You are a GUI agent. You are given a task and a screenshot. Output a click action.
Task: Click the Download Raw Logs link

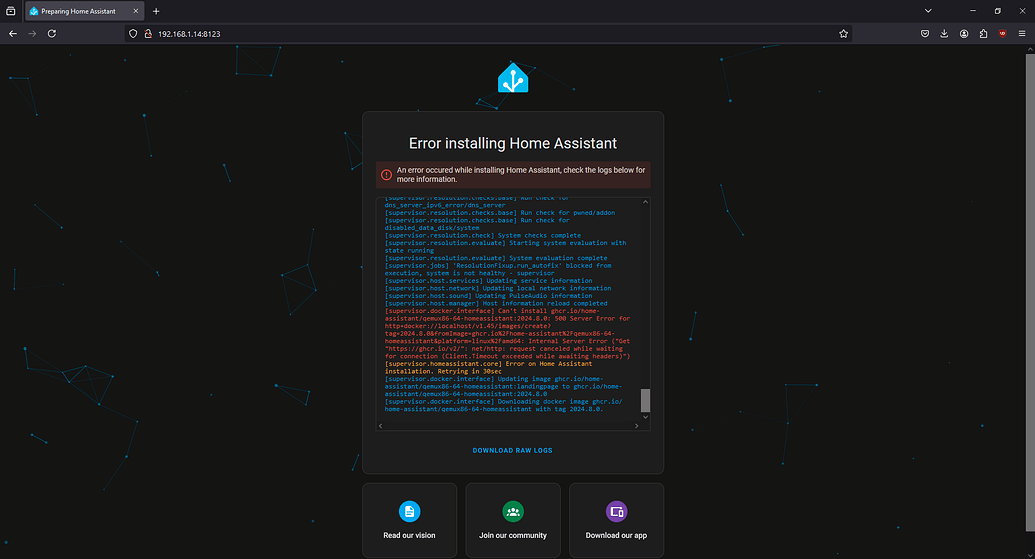point(513,450)
